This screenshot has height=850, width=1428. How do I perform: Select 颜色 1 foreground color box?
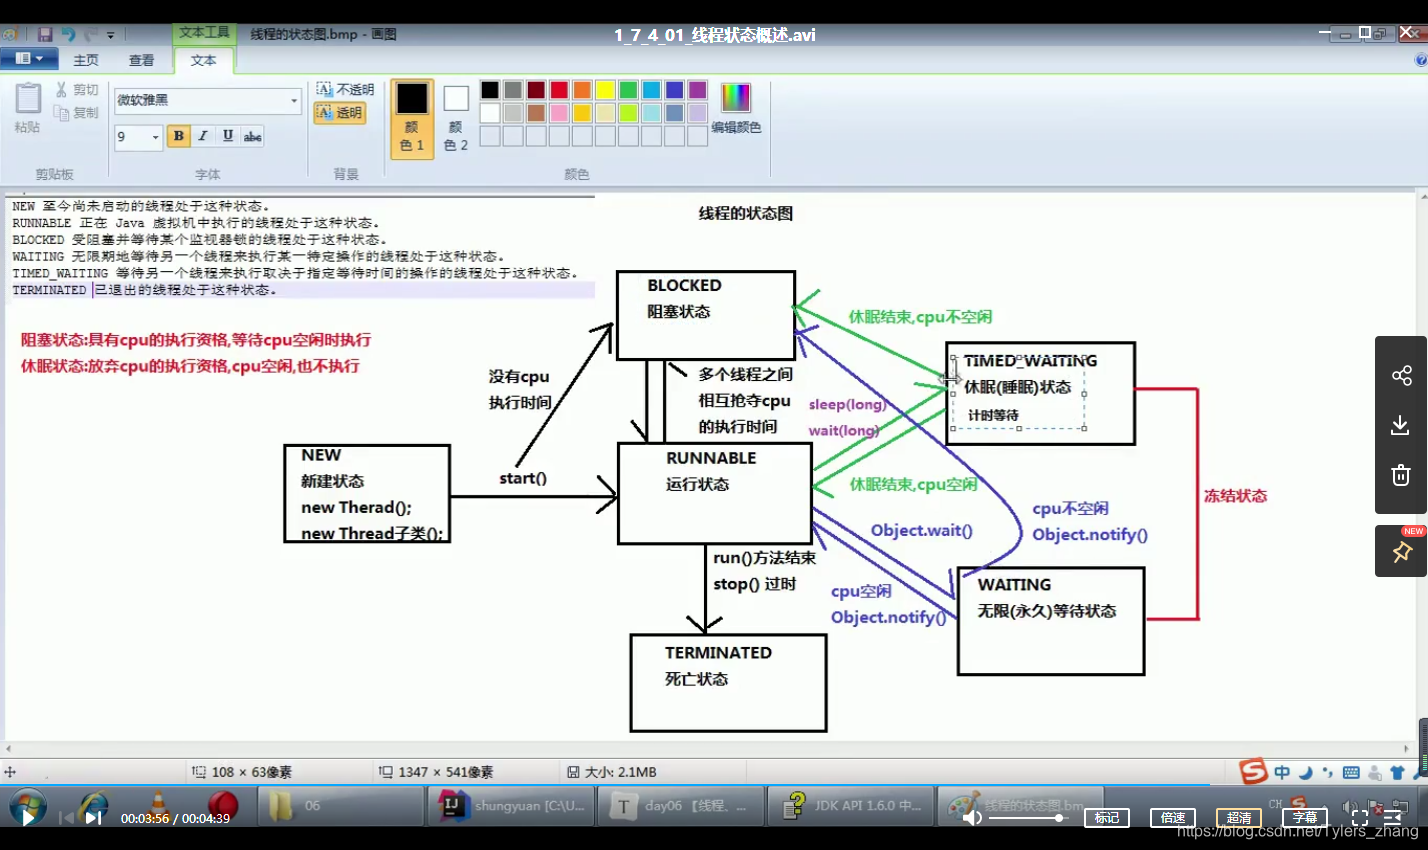click(412, 118)
